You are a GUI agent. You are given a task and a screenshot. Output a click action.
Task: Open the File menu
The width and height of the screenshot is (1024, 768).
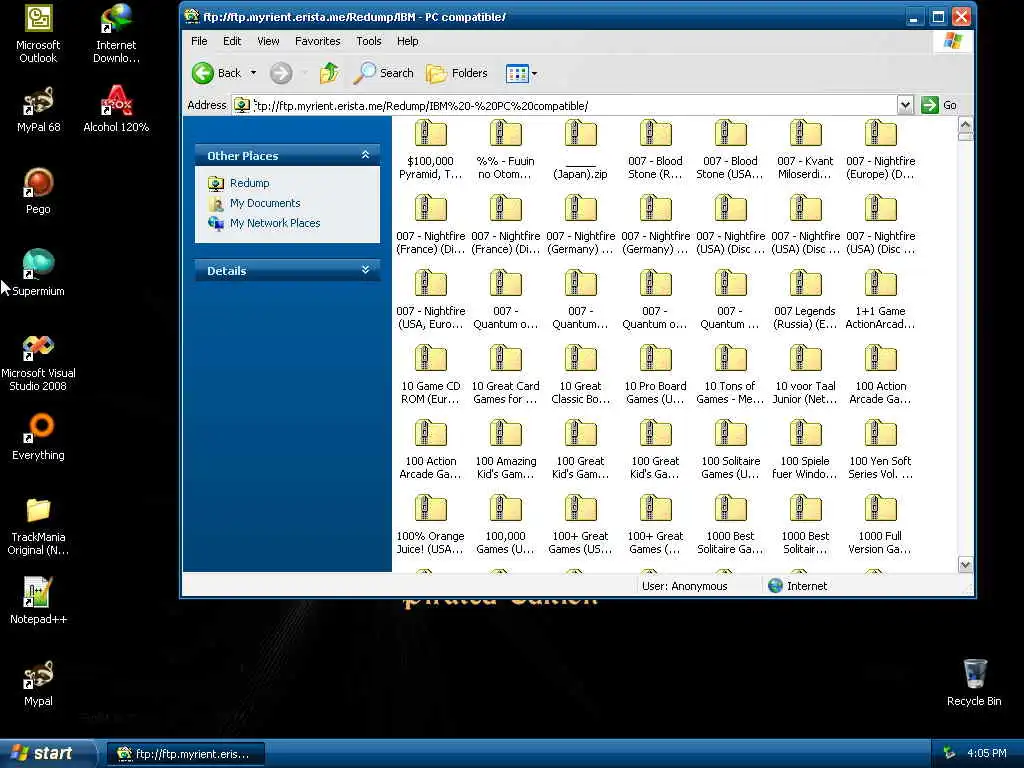[199, 41]
